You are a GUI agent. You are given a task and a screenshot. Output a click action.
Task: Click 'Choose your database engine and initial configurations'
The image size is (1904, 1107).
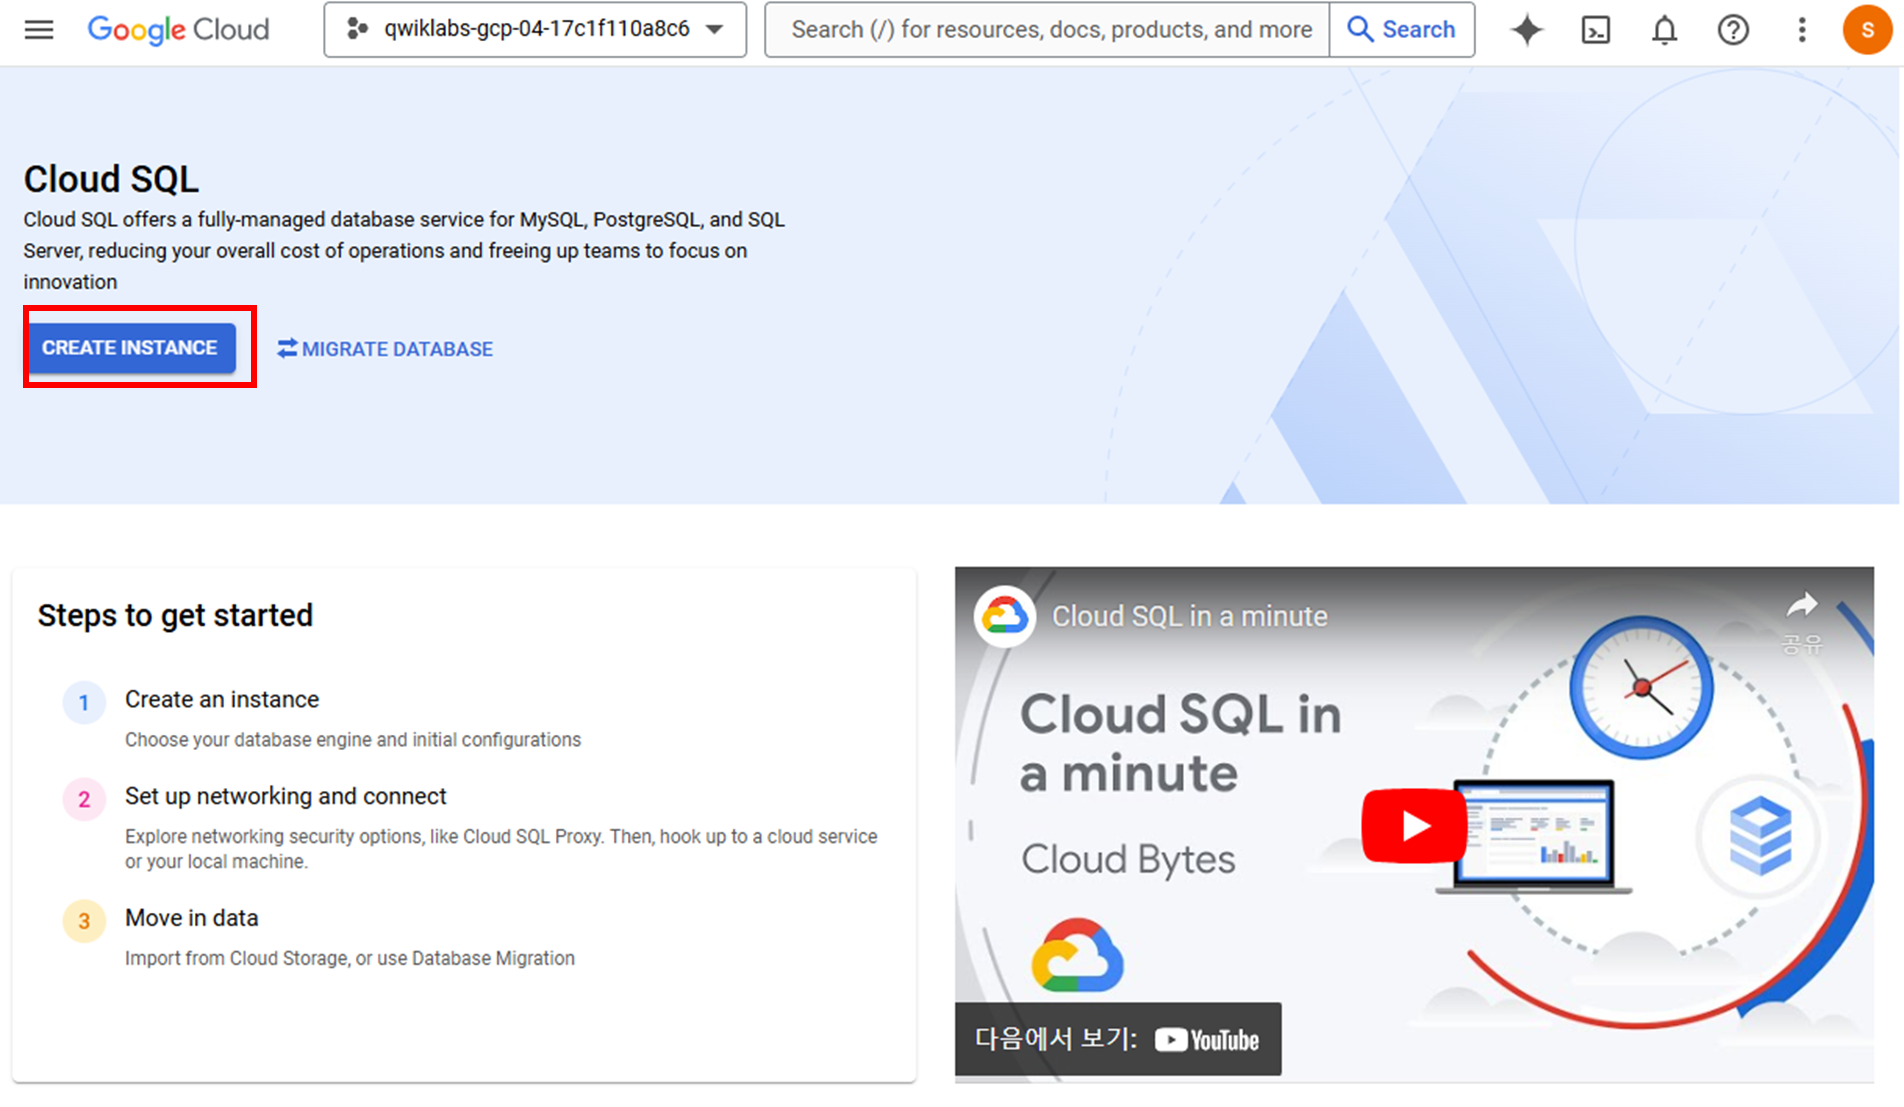pyautogui.click(x=353, y=740)
